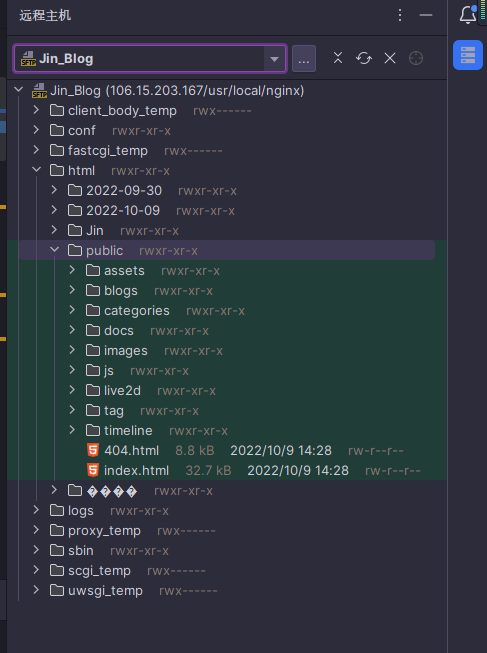
Task: Click the refresh icon in remote host toolbar
Action: [x=364, y=58]
